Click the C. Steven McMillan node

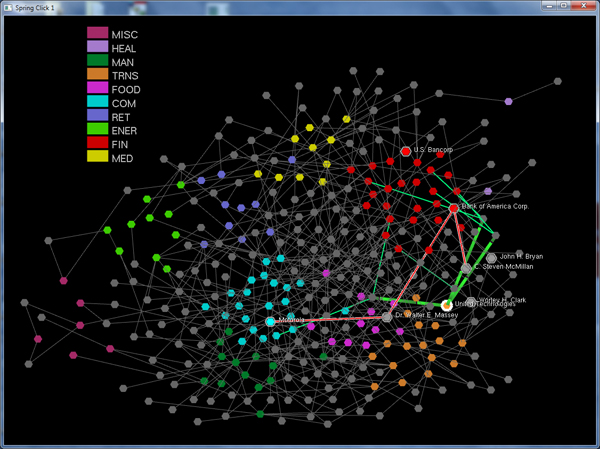point(466,268)
